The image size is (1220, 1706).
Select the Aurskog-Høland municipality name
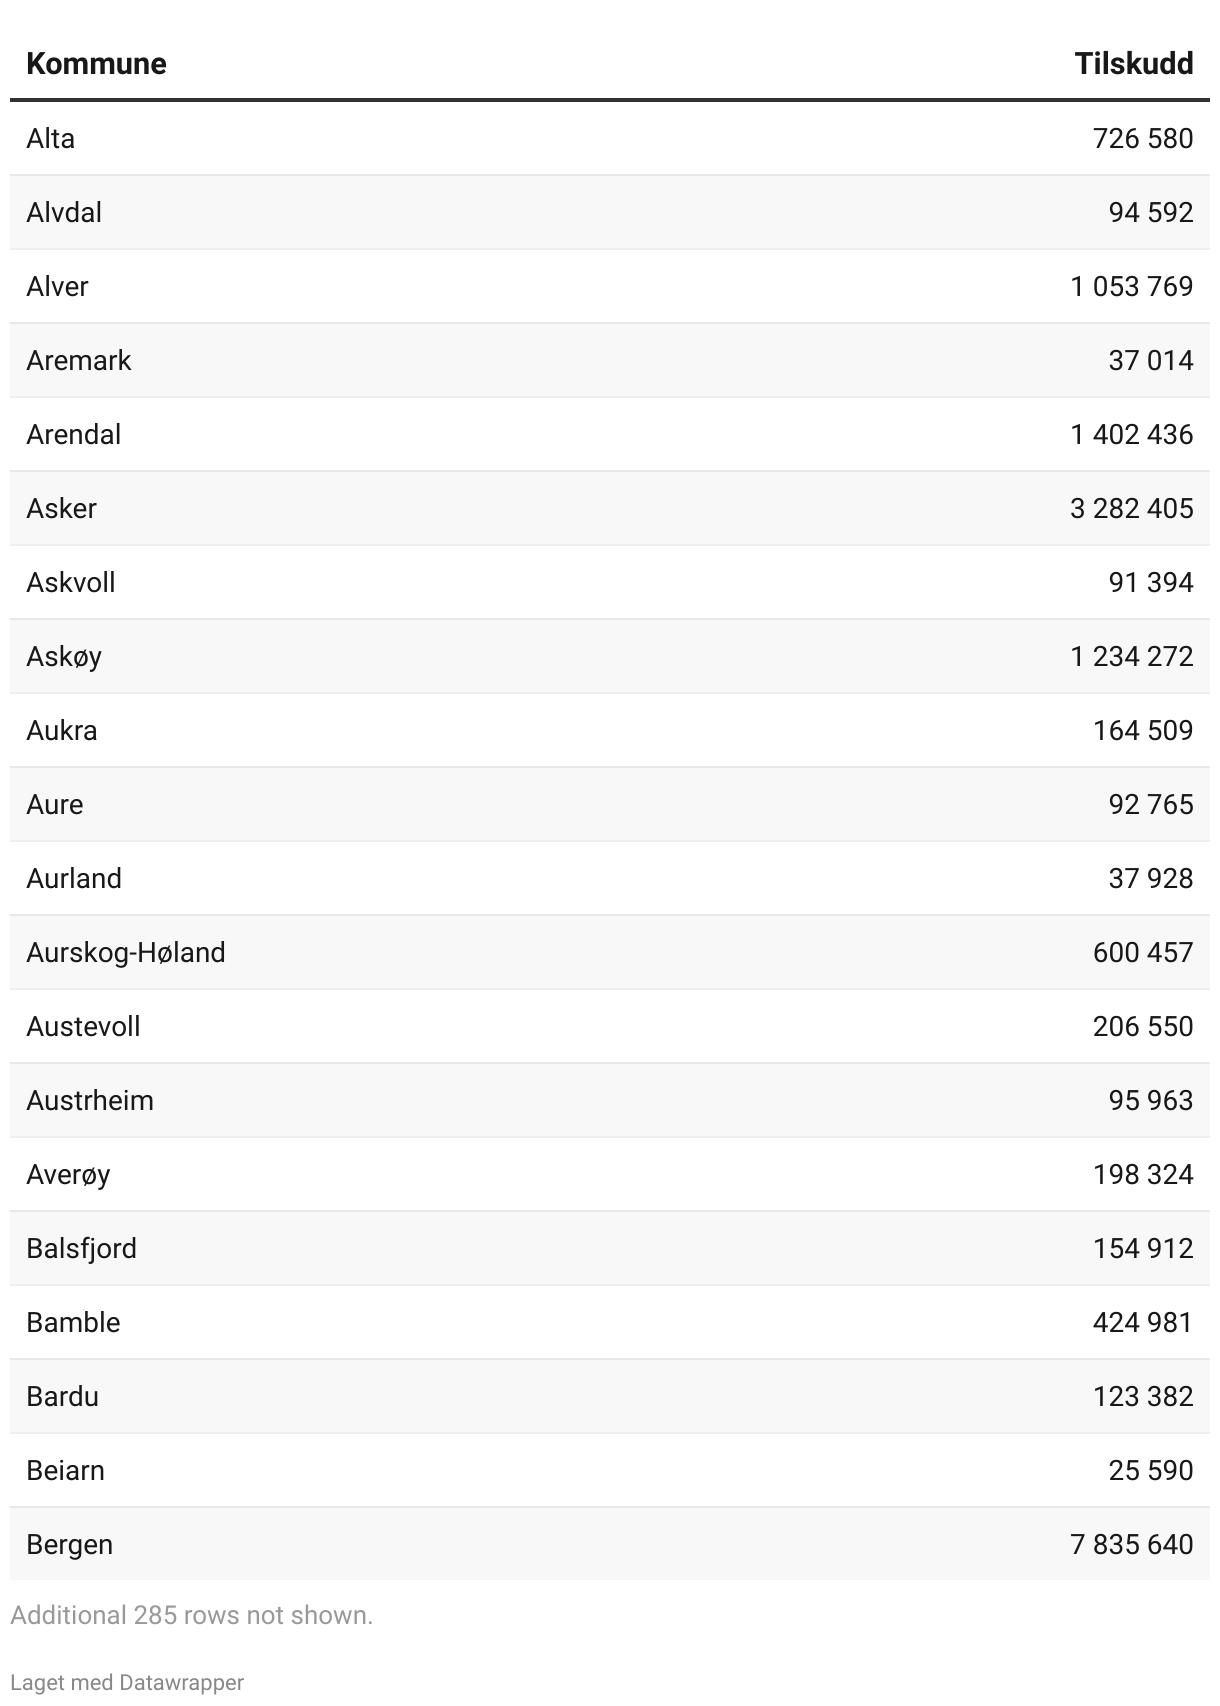pyautogui.click(x=126, y=952)
